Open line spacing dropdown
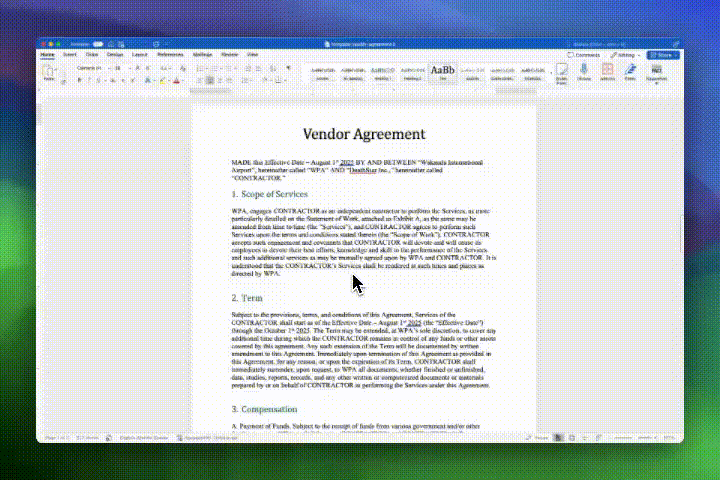 point(246,80)
